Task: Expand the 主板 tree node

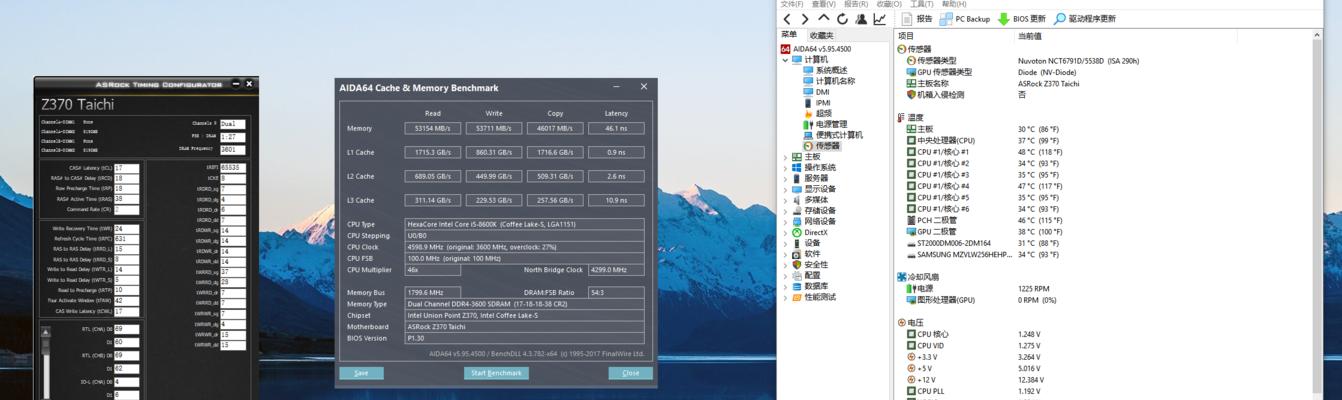Action: [x=785, y=157]
